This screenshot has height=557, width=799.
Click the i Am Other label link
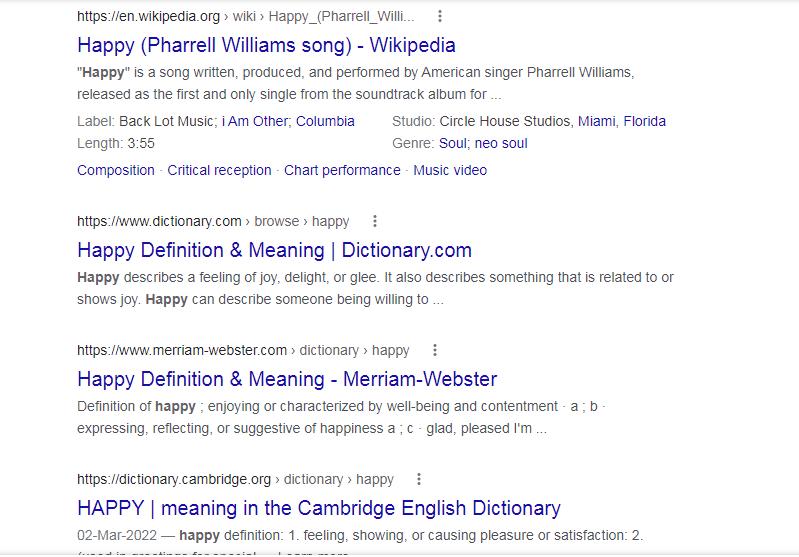[255, 121]
